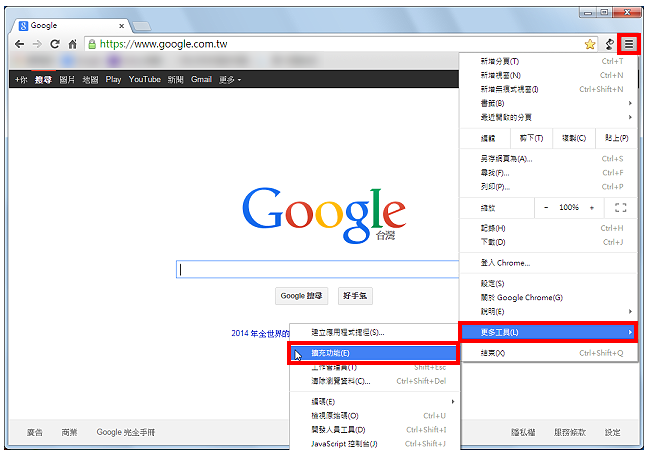Close the Chrome hamburger menu button
The image size is (654, 457).
coord(629,44)
